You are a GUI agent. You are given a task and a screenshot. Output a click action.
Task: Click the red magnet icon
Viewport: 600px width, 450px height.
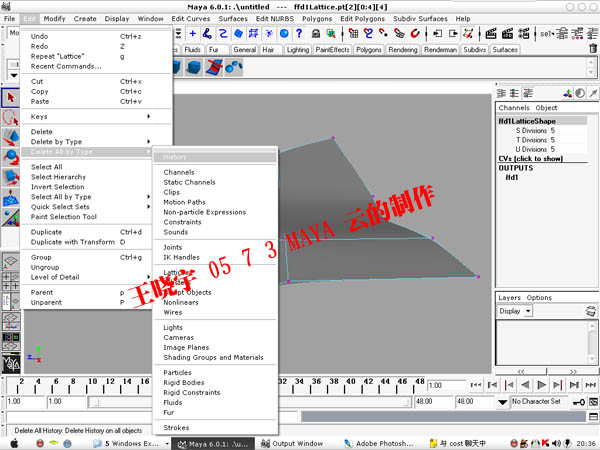coord(415,34)
